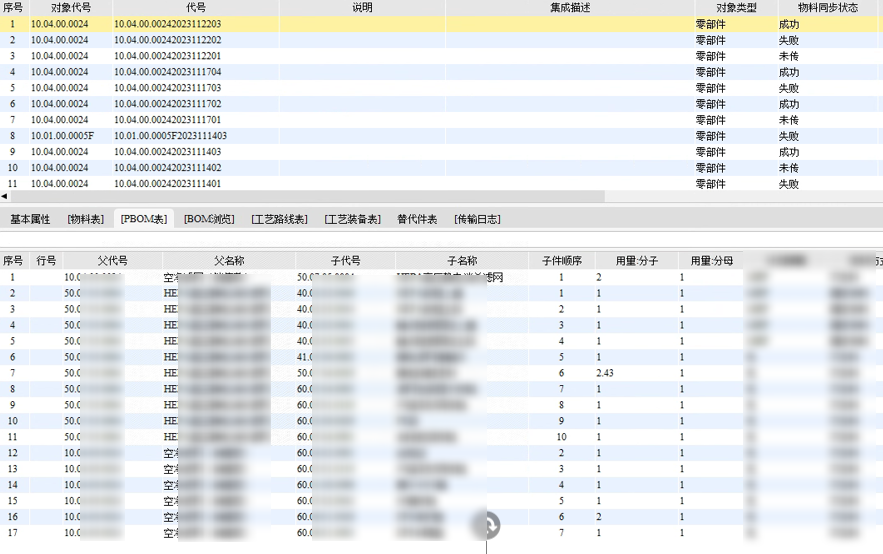This screenshot has height=554, width=883.
Task: Click the cell 10.04.00.00242023111704
Action: click(x=168, y=72)
